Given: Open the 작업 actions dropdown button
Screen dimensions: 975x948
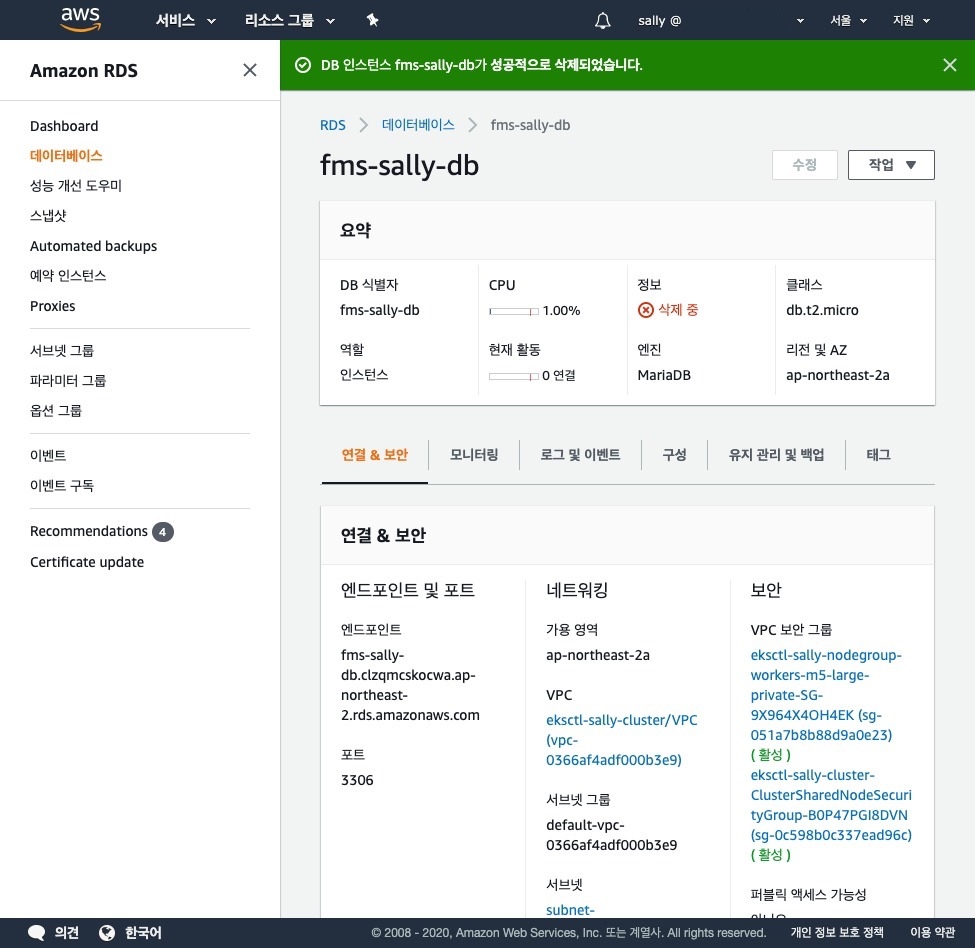Looking at the screenshot, I should (x=890, y=165).
